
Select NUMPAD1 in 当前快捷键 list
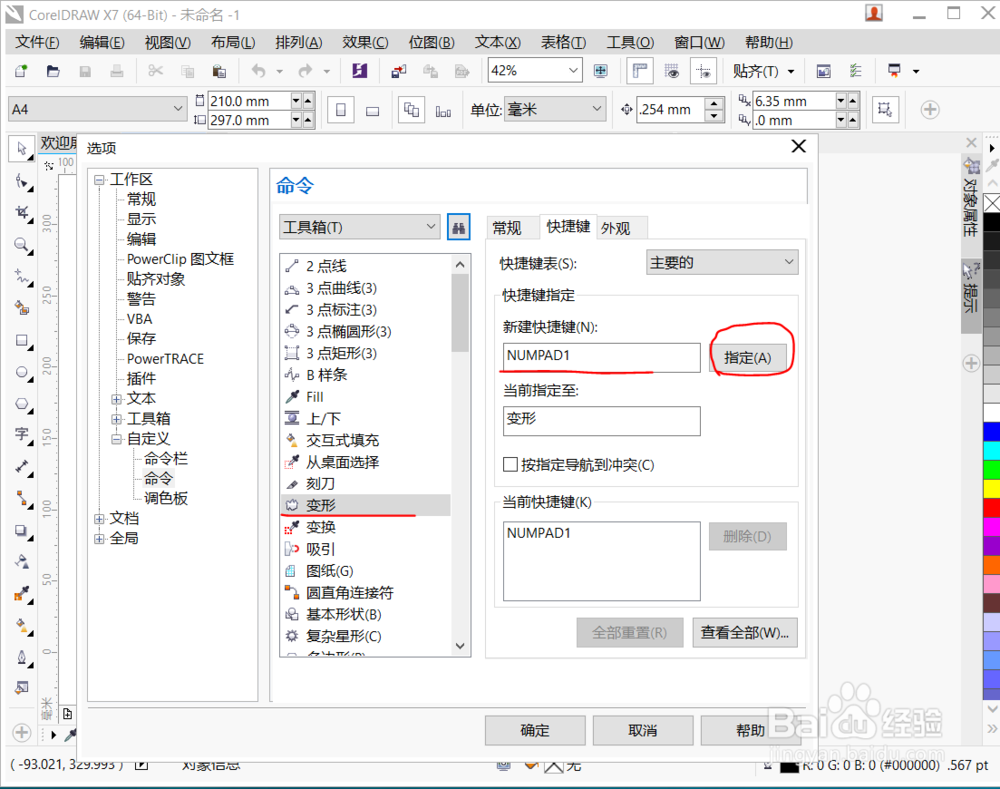pyautogui.click(x=539, y=533)
